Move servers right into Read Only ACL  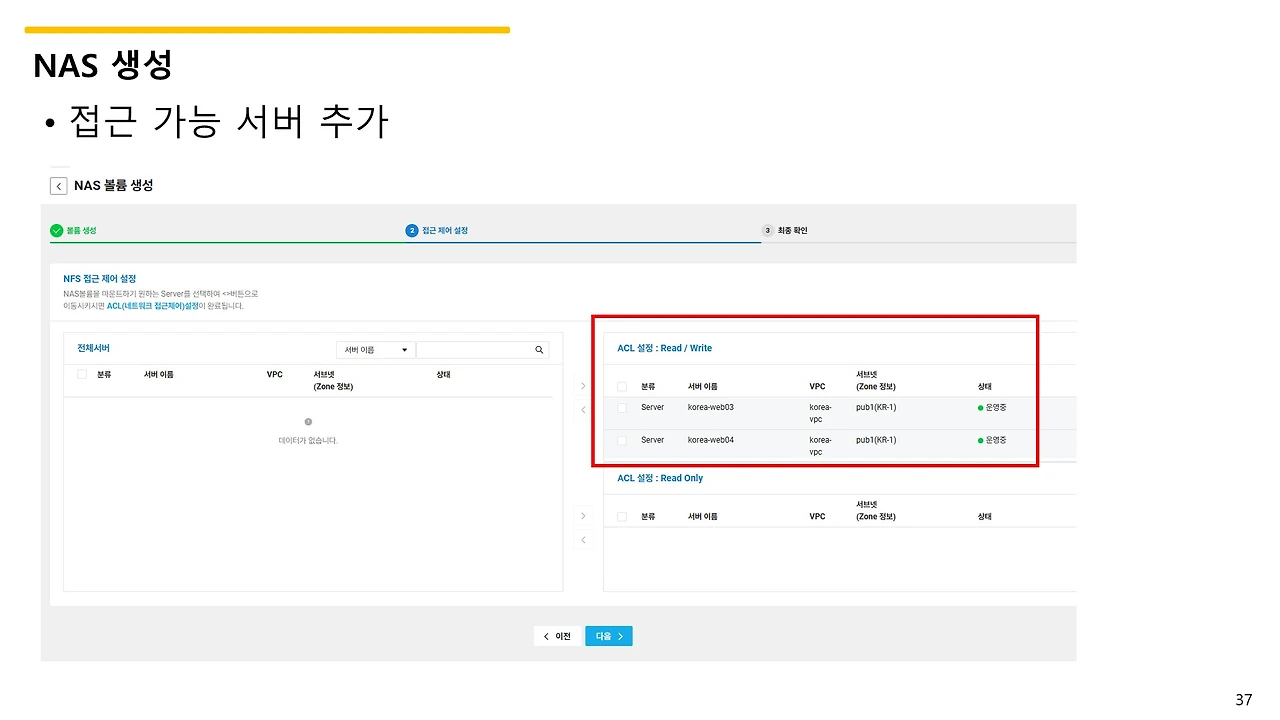click(x=583, y=516)
